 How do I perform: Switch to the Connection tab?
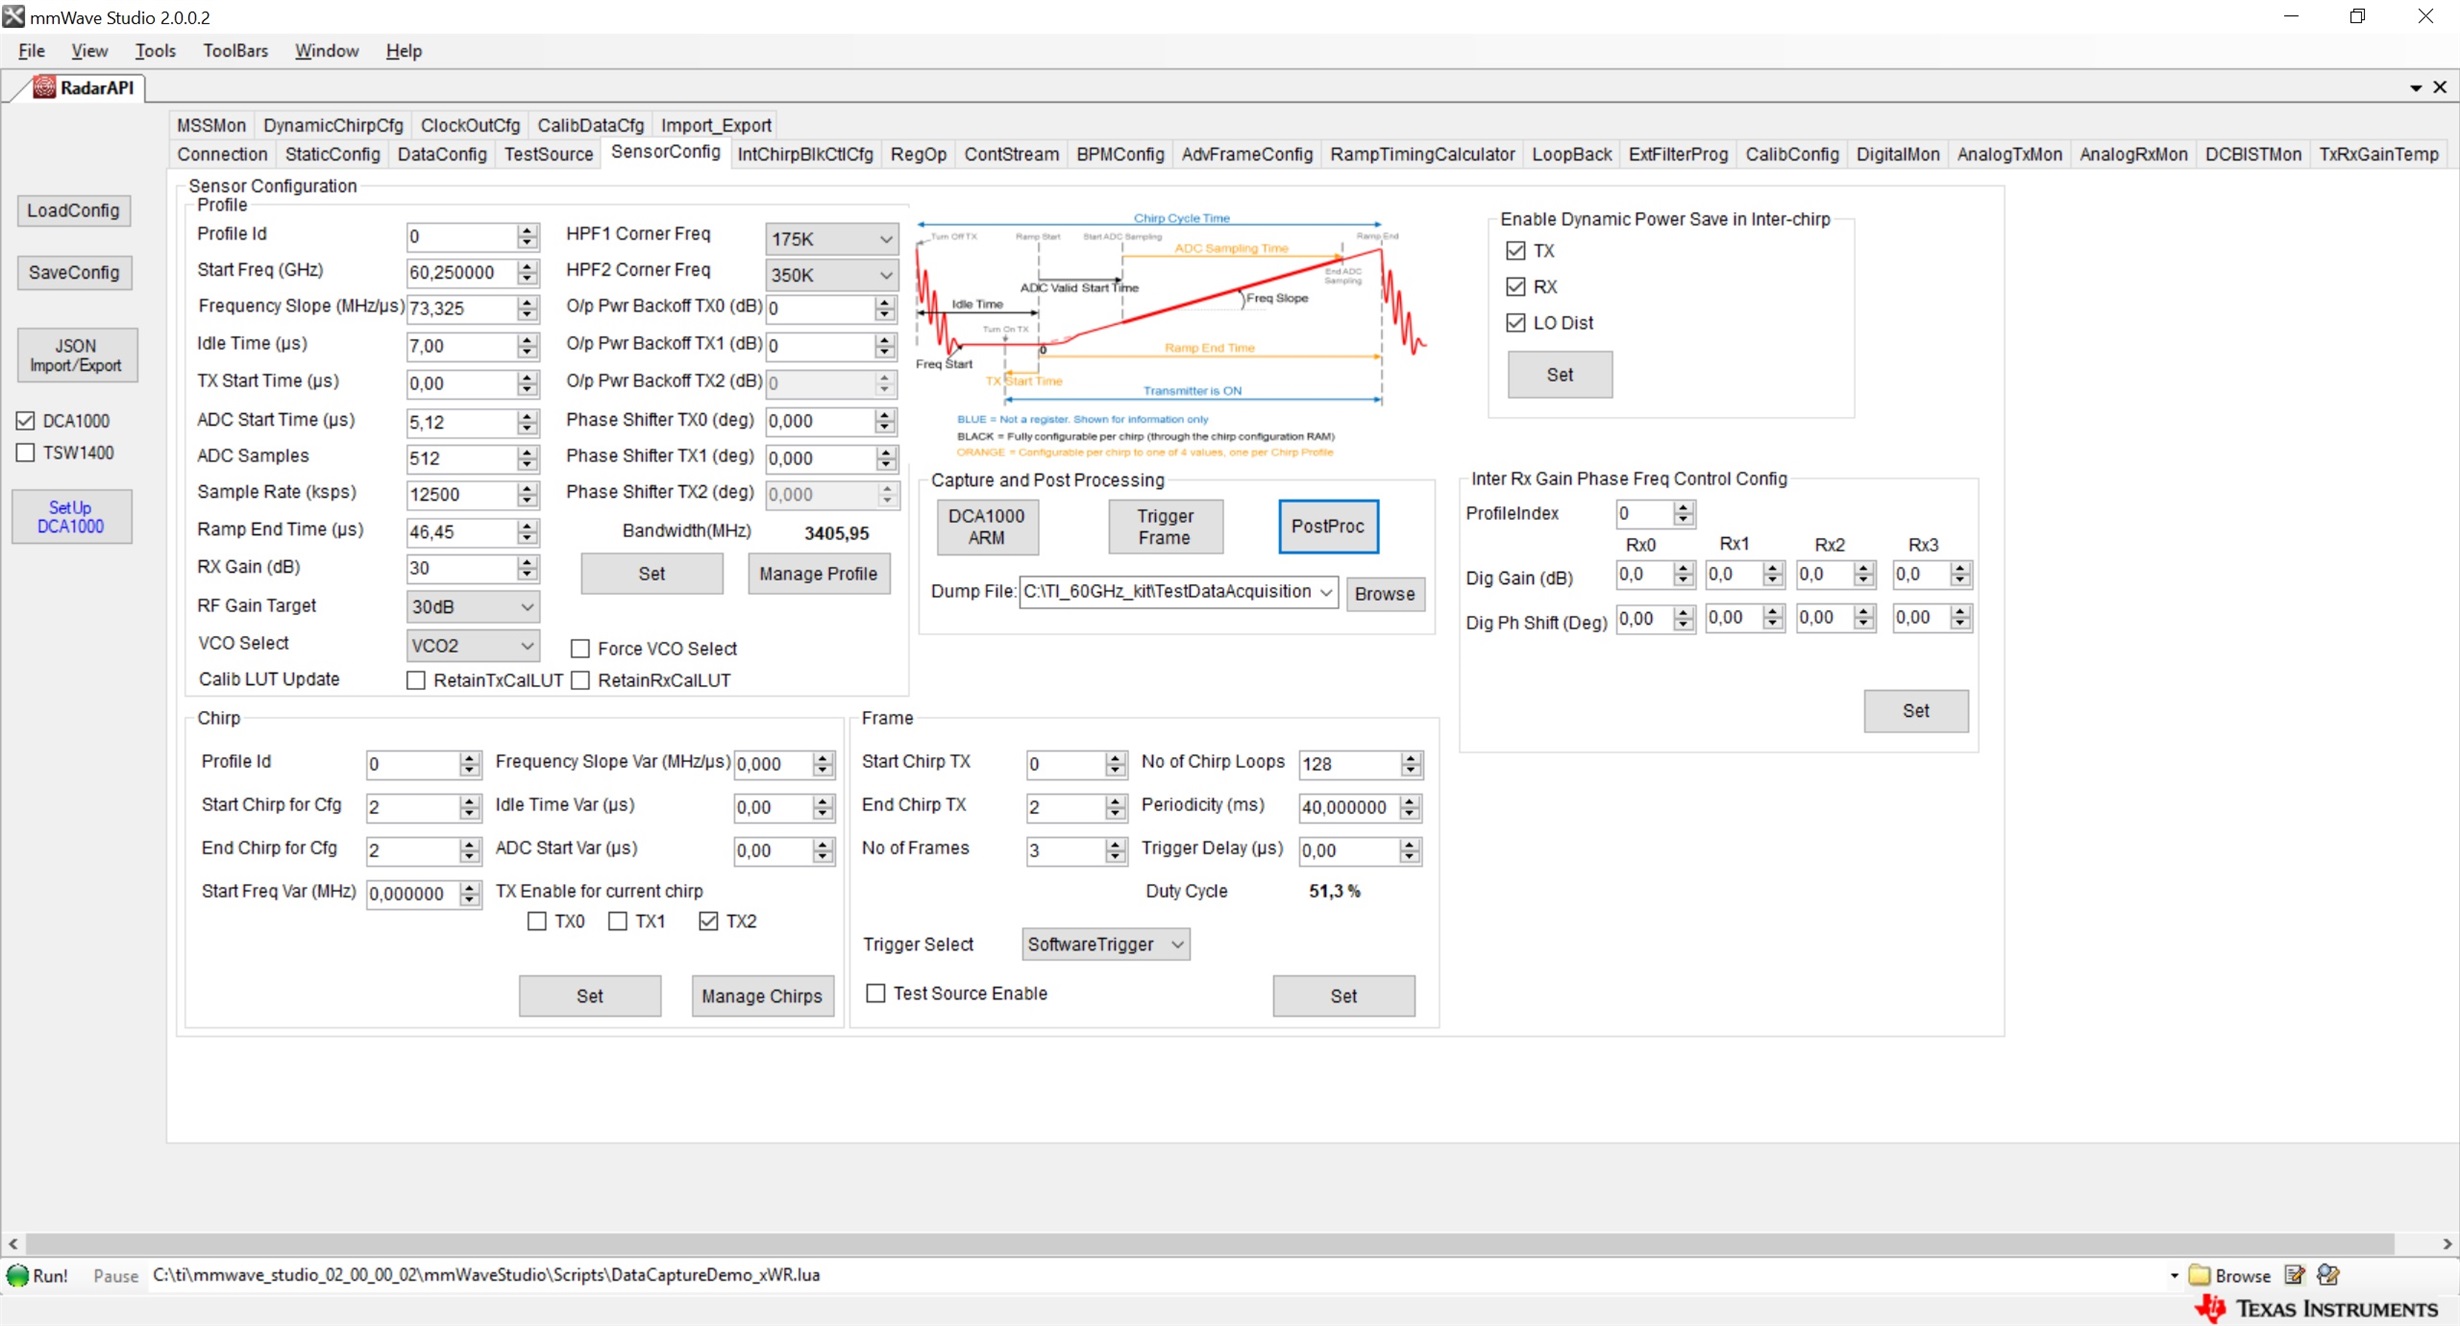tap(222, 154)
